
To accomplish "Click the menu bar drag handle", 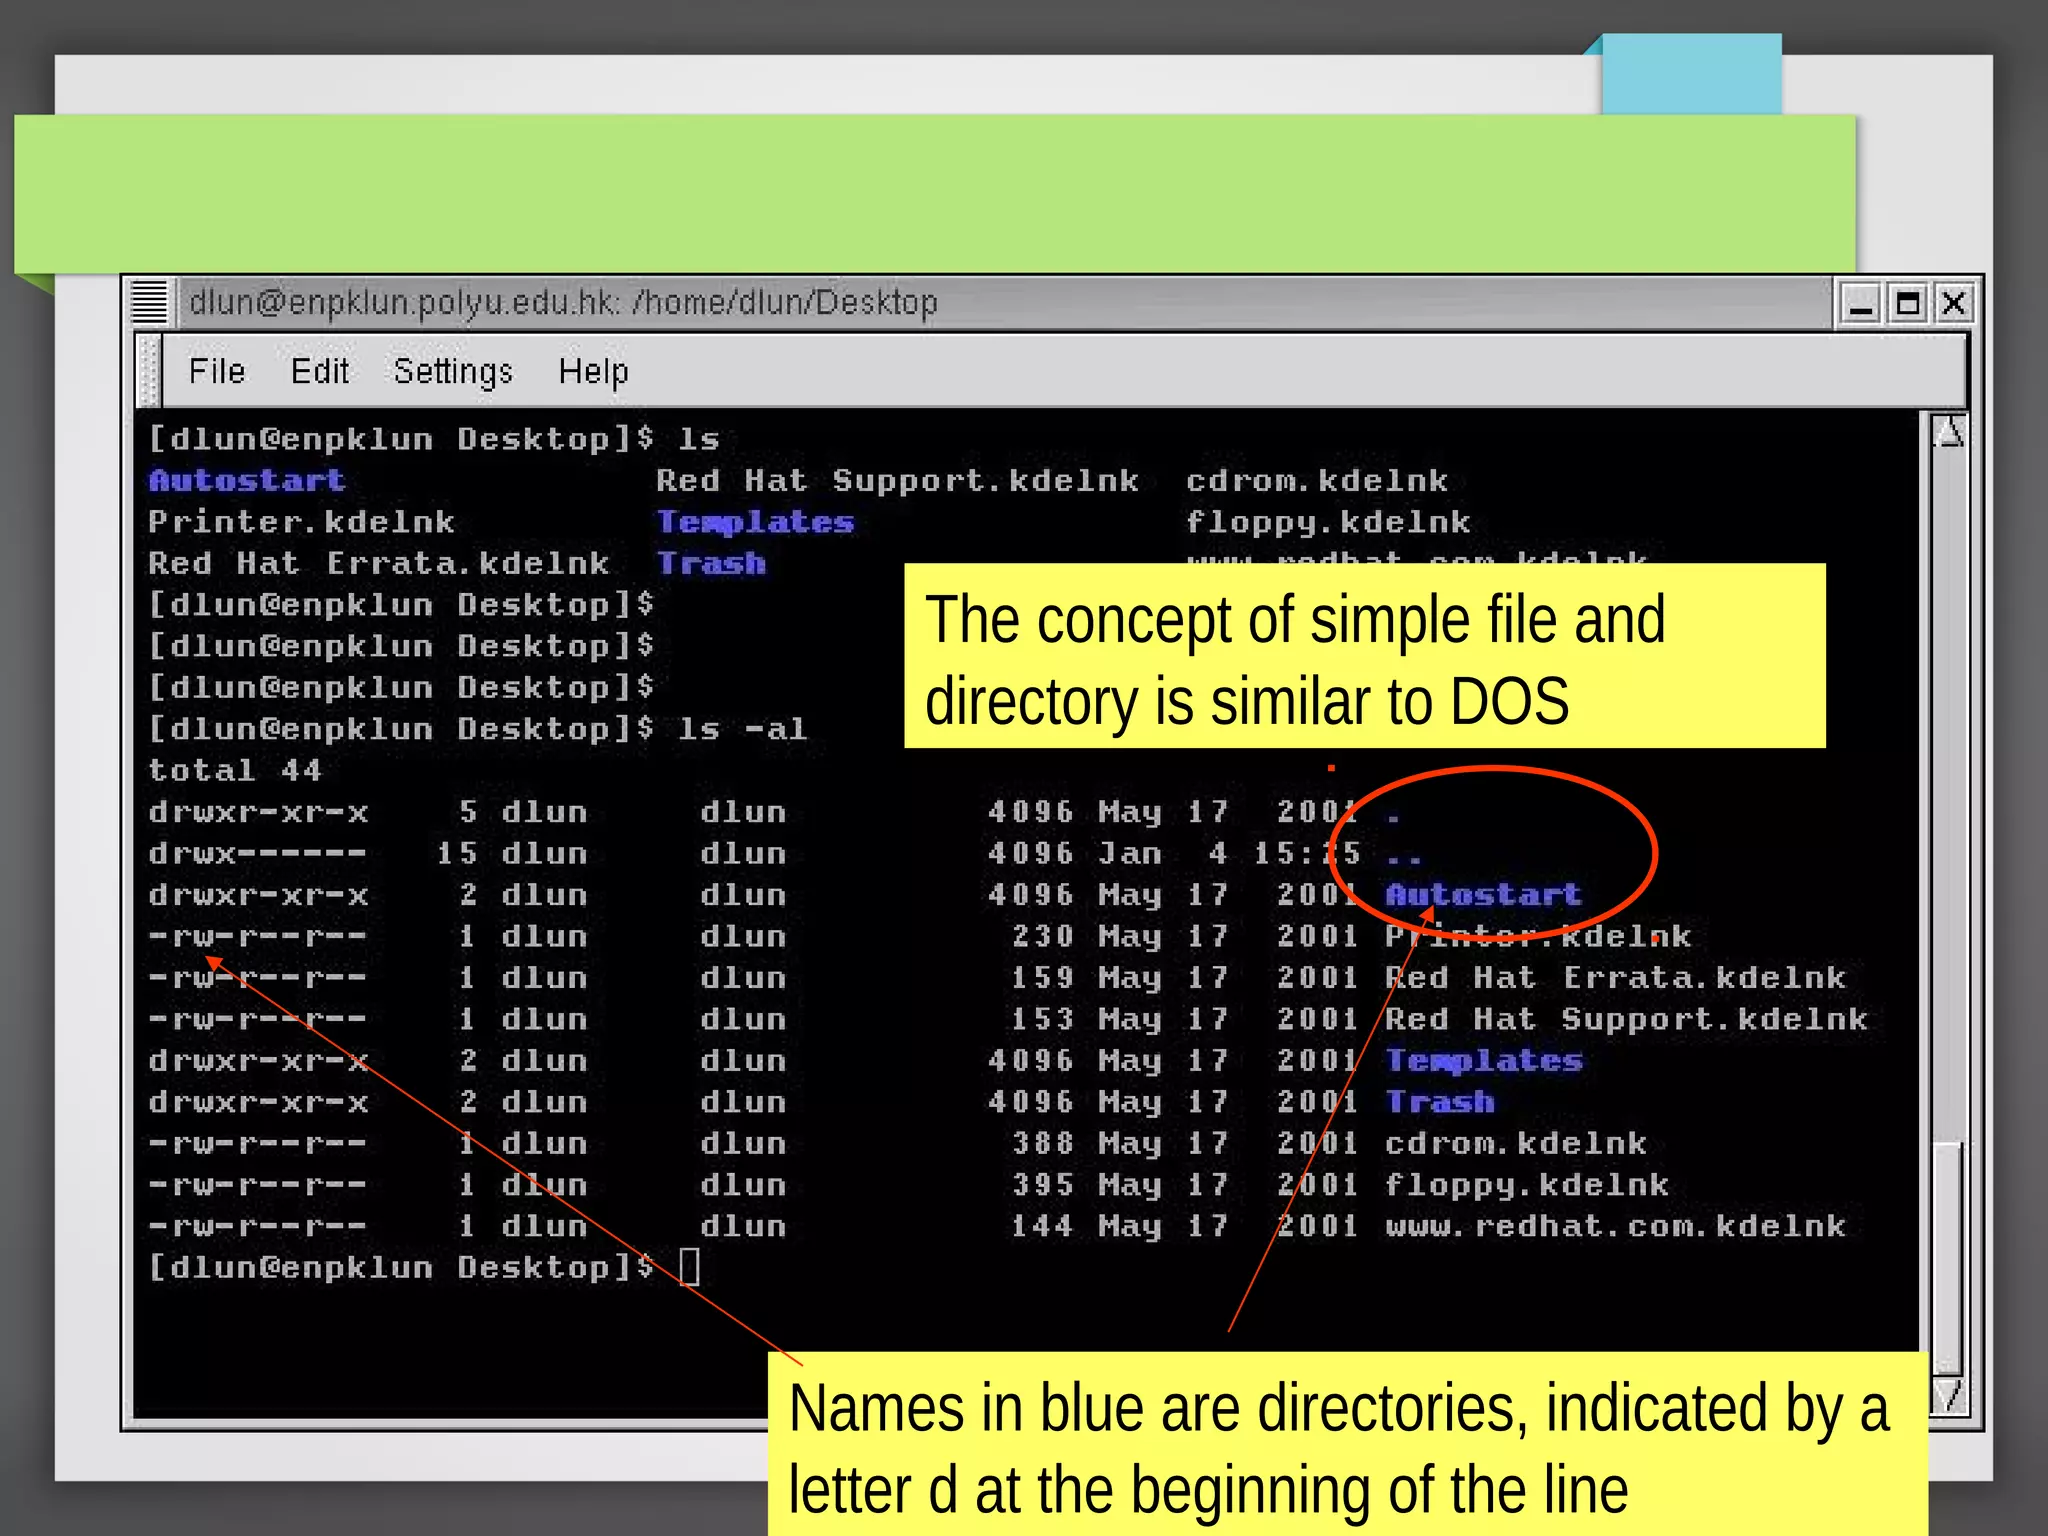I will coord(149,371).
